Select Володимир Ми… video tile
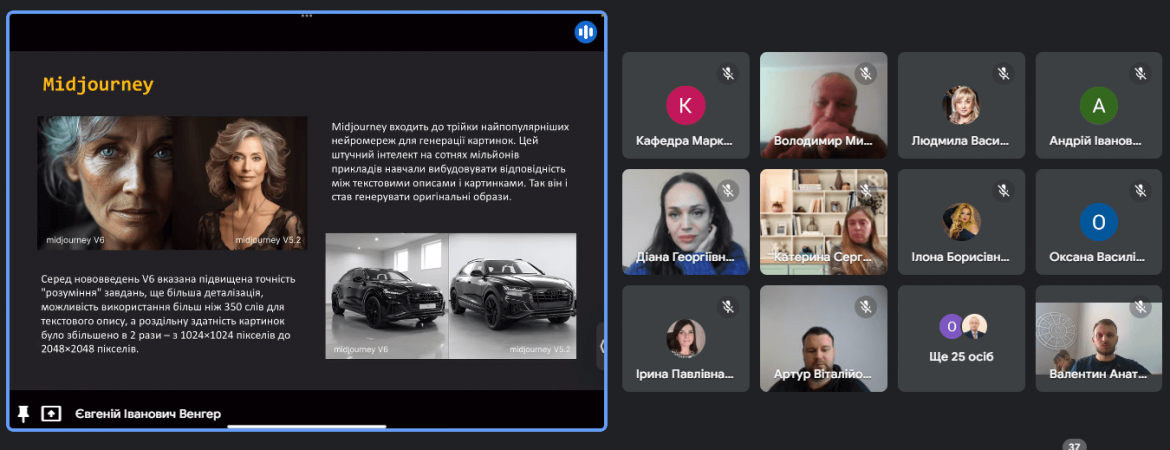This screenshot has height=450, width=1170. click(x=824, y=105)
